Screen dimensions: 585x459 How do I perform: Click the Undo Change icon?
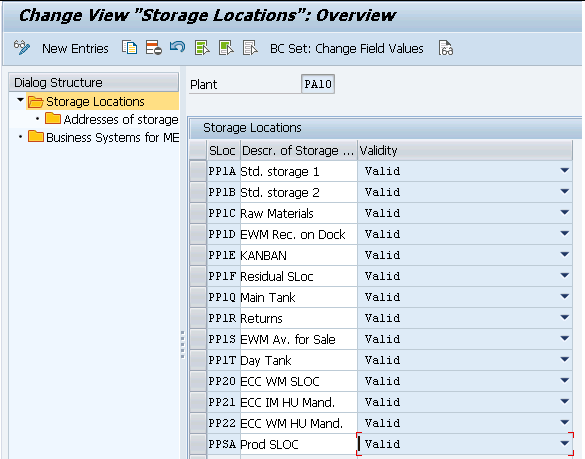click(x=177, y=47)
